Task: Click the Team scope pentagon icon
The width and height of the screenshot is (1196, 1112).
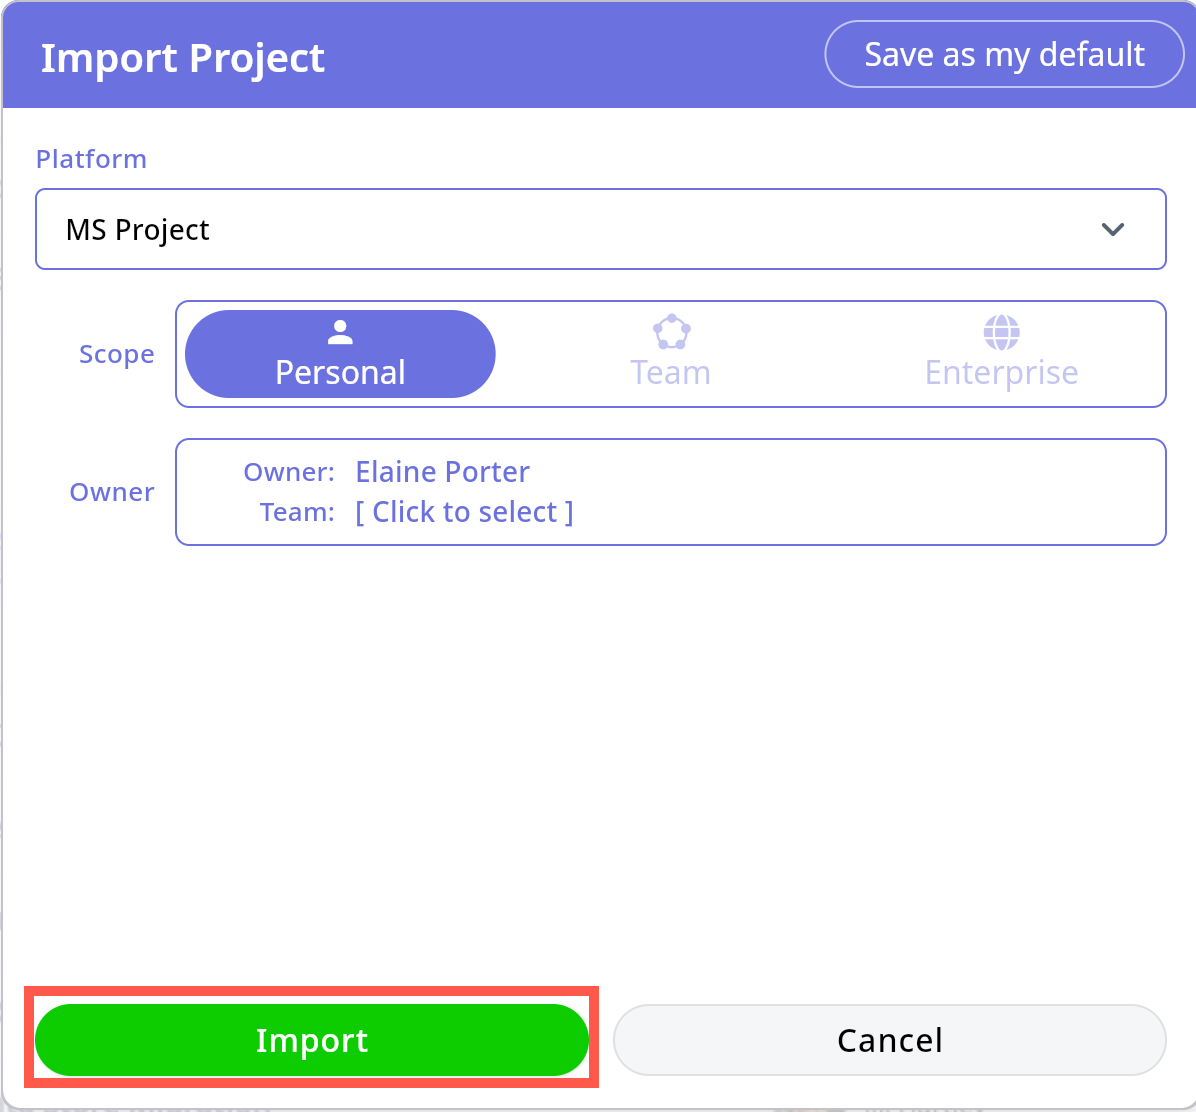Action: (x=671, y=331)
